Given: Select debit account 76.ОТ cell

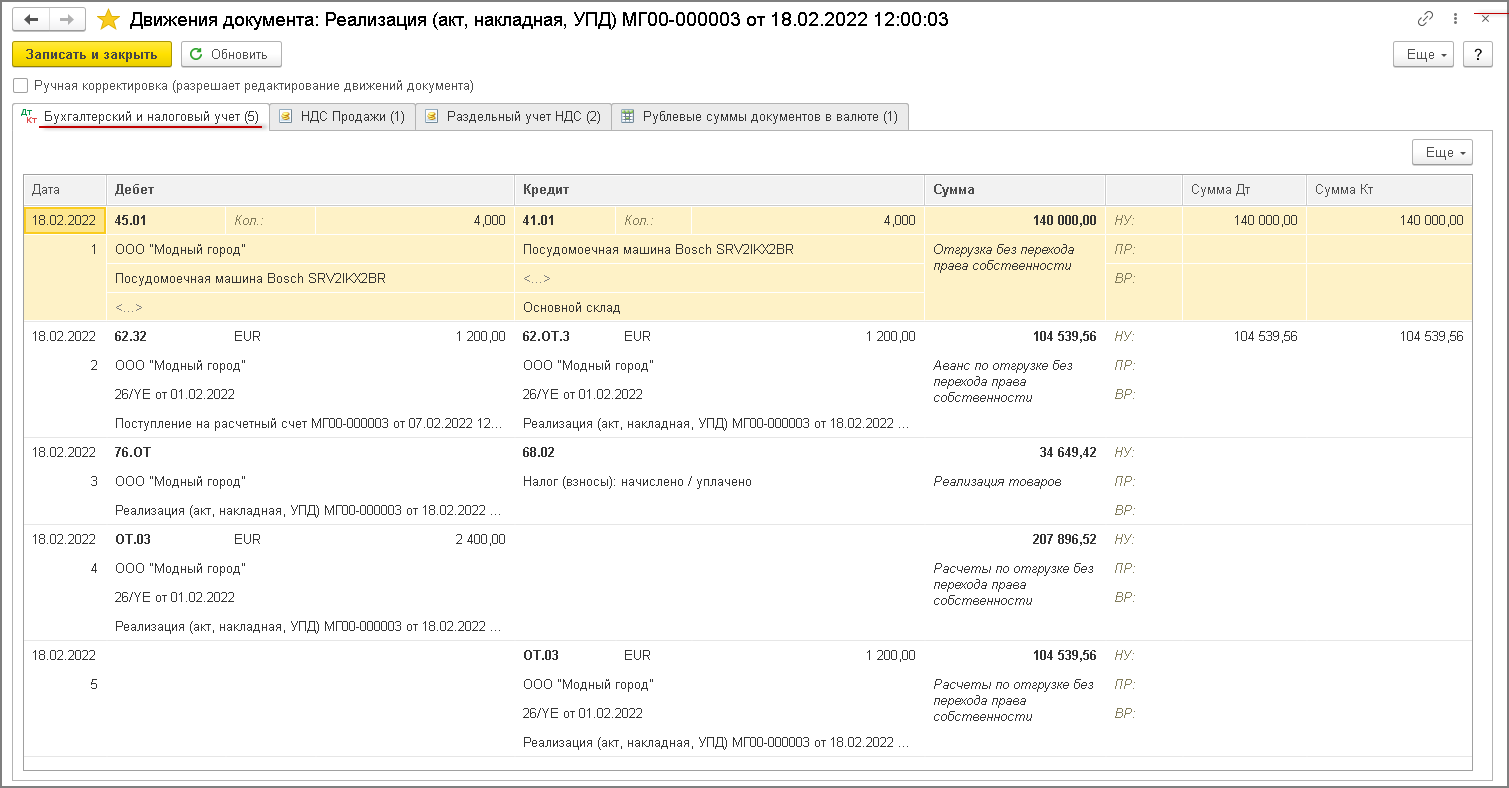Looking at the screenshot, I should pos(166,453).
